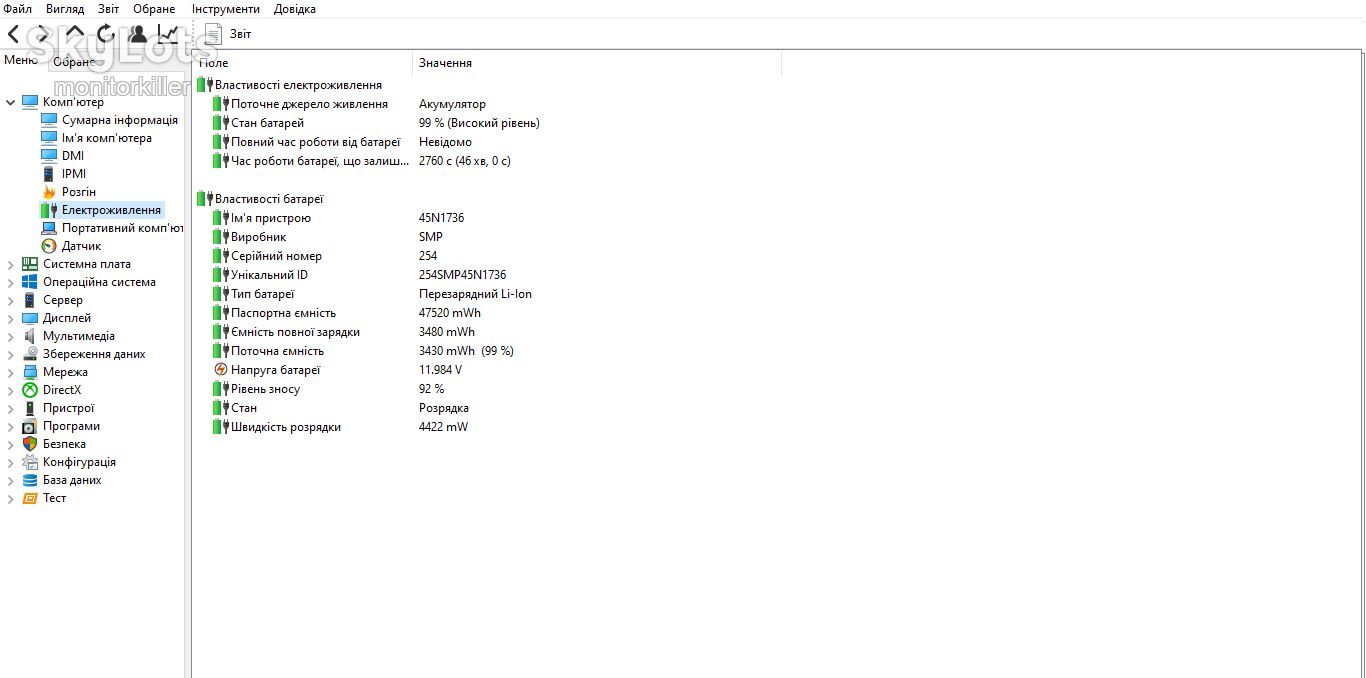Select Збереження даних in the tree

(x=94, y=354)
